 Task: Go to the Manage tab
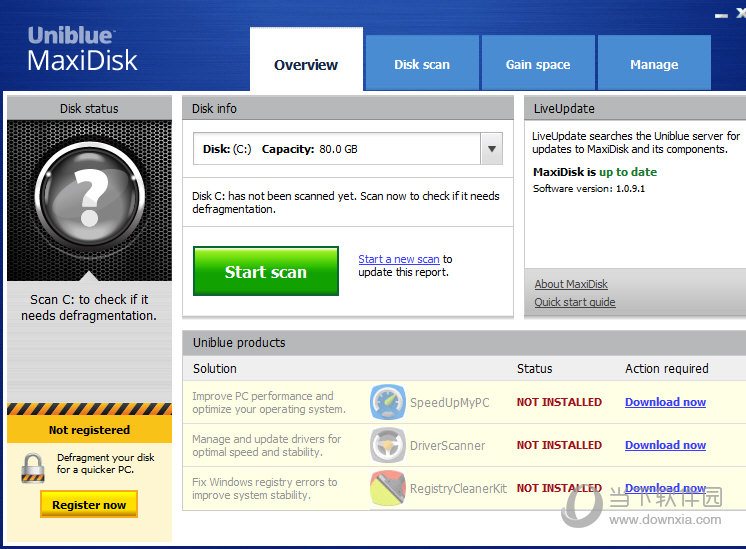(654, 63)
